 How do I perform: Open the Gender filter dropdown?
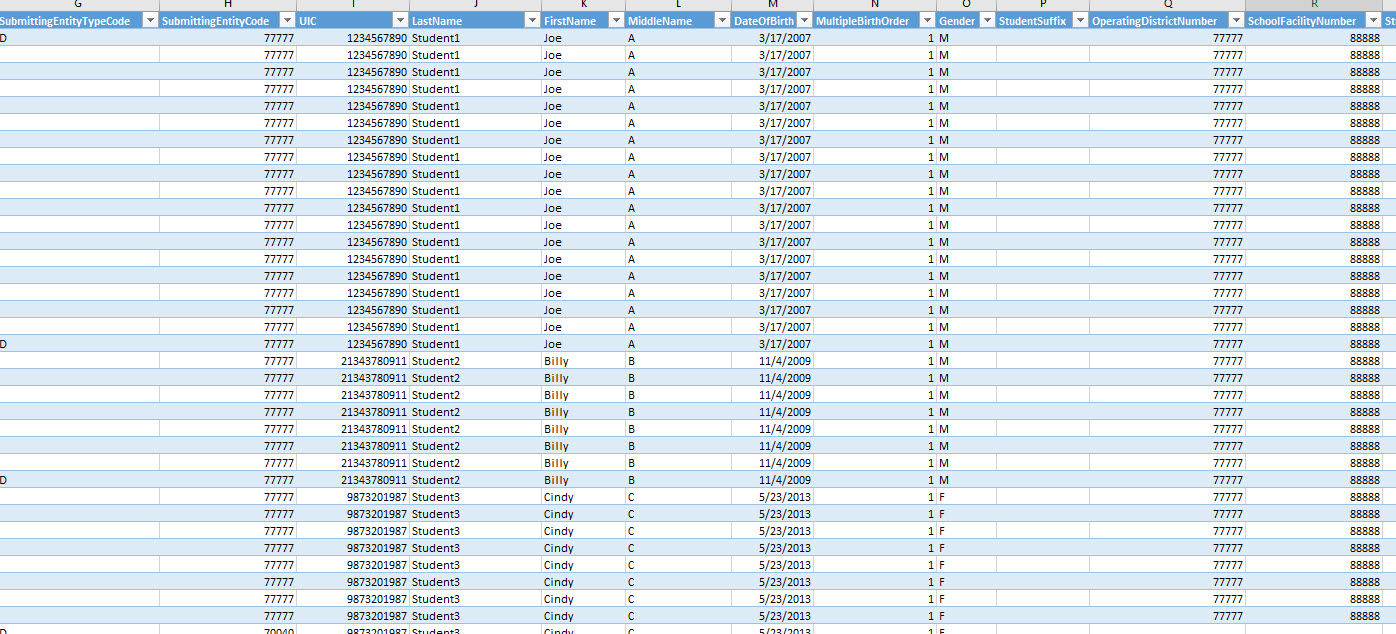click(987, 21)
